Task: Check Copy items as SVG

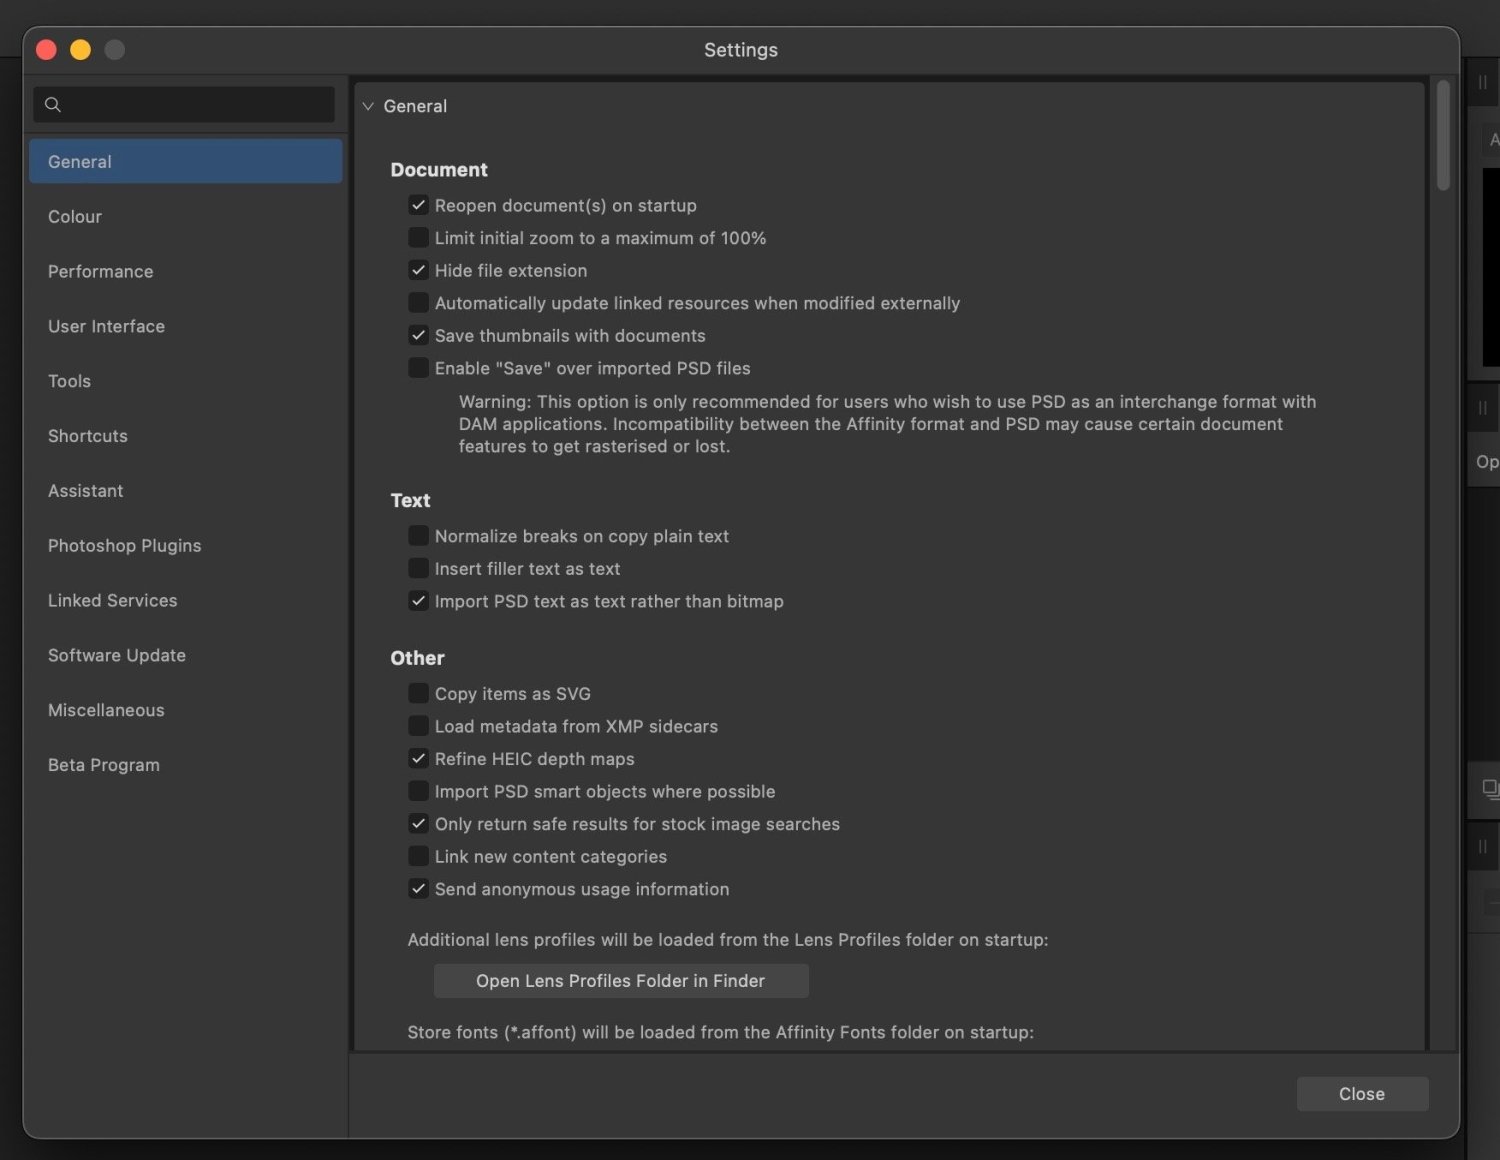Action: 418,693
